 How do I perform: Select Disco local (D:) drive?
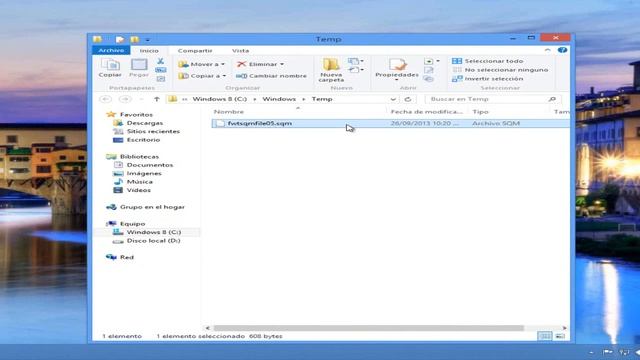pyautogui.click(x=153, y=241)
